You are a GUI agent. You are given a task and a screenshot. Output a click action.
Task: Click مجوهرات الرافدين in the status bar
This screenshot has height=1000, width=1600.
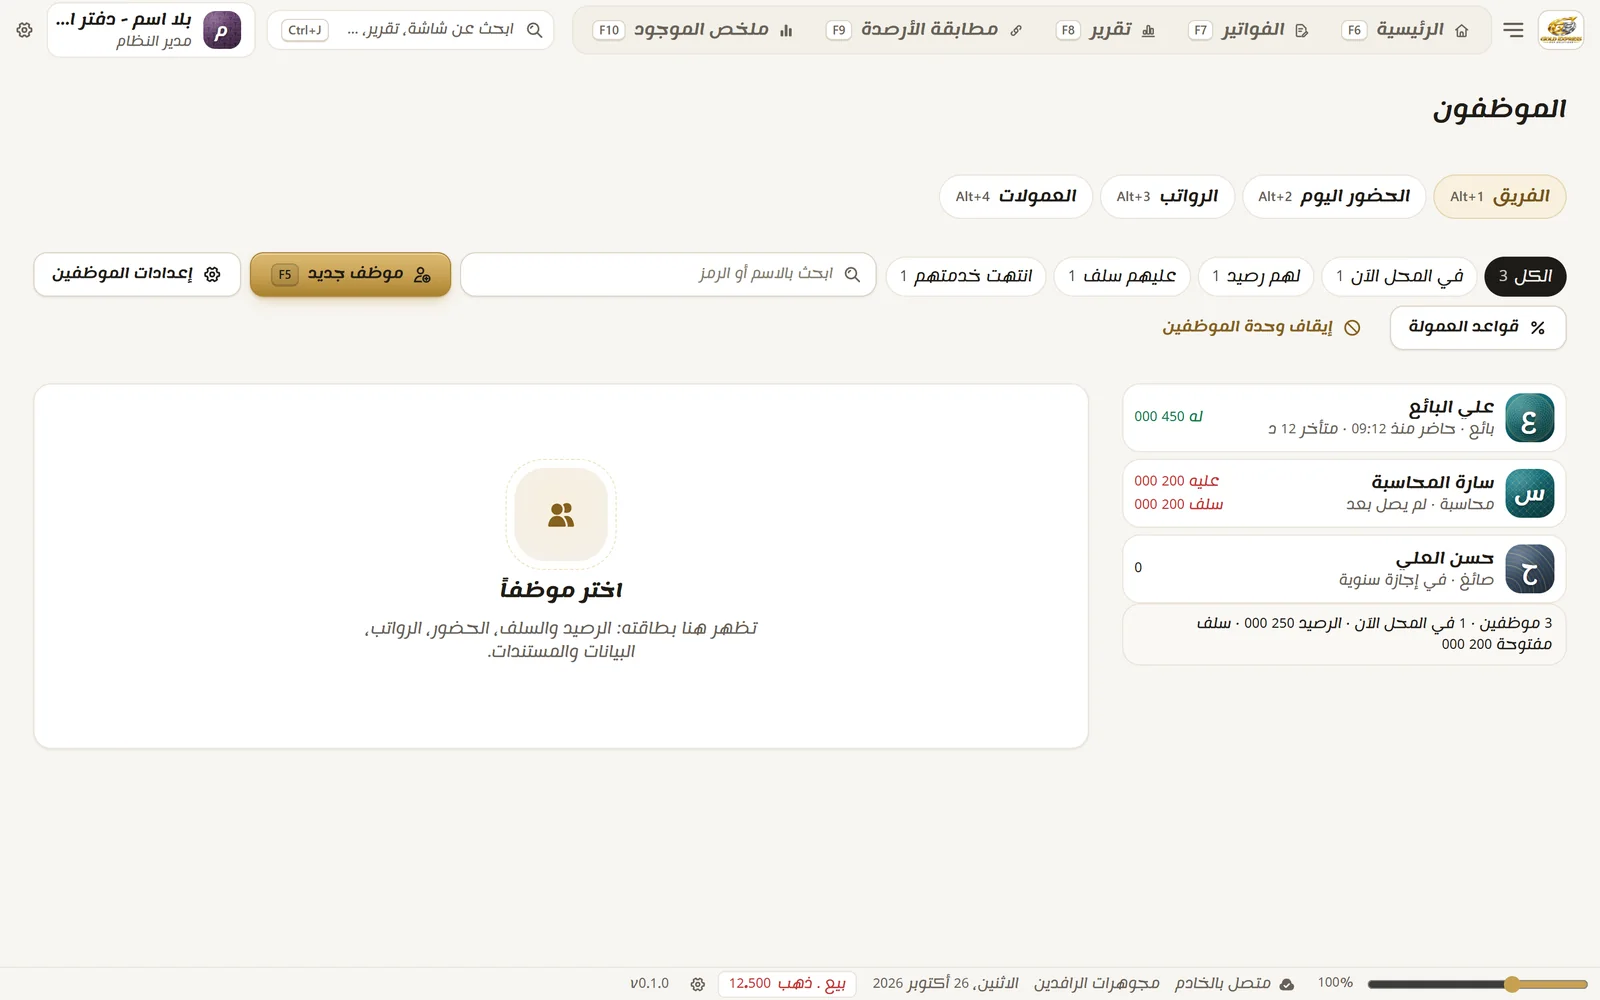(1096, 984)
